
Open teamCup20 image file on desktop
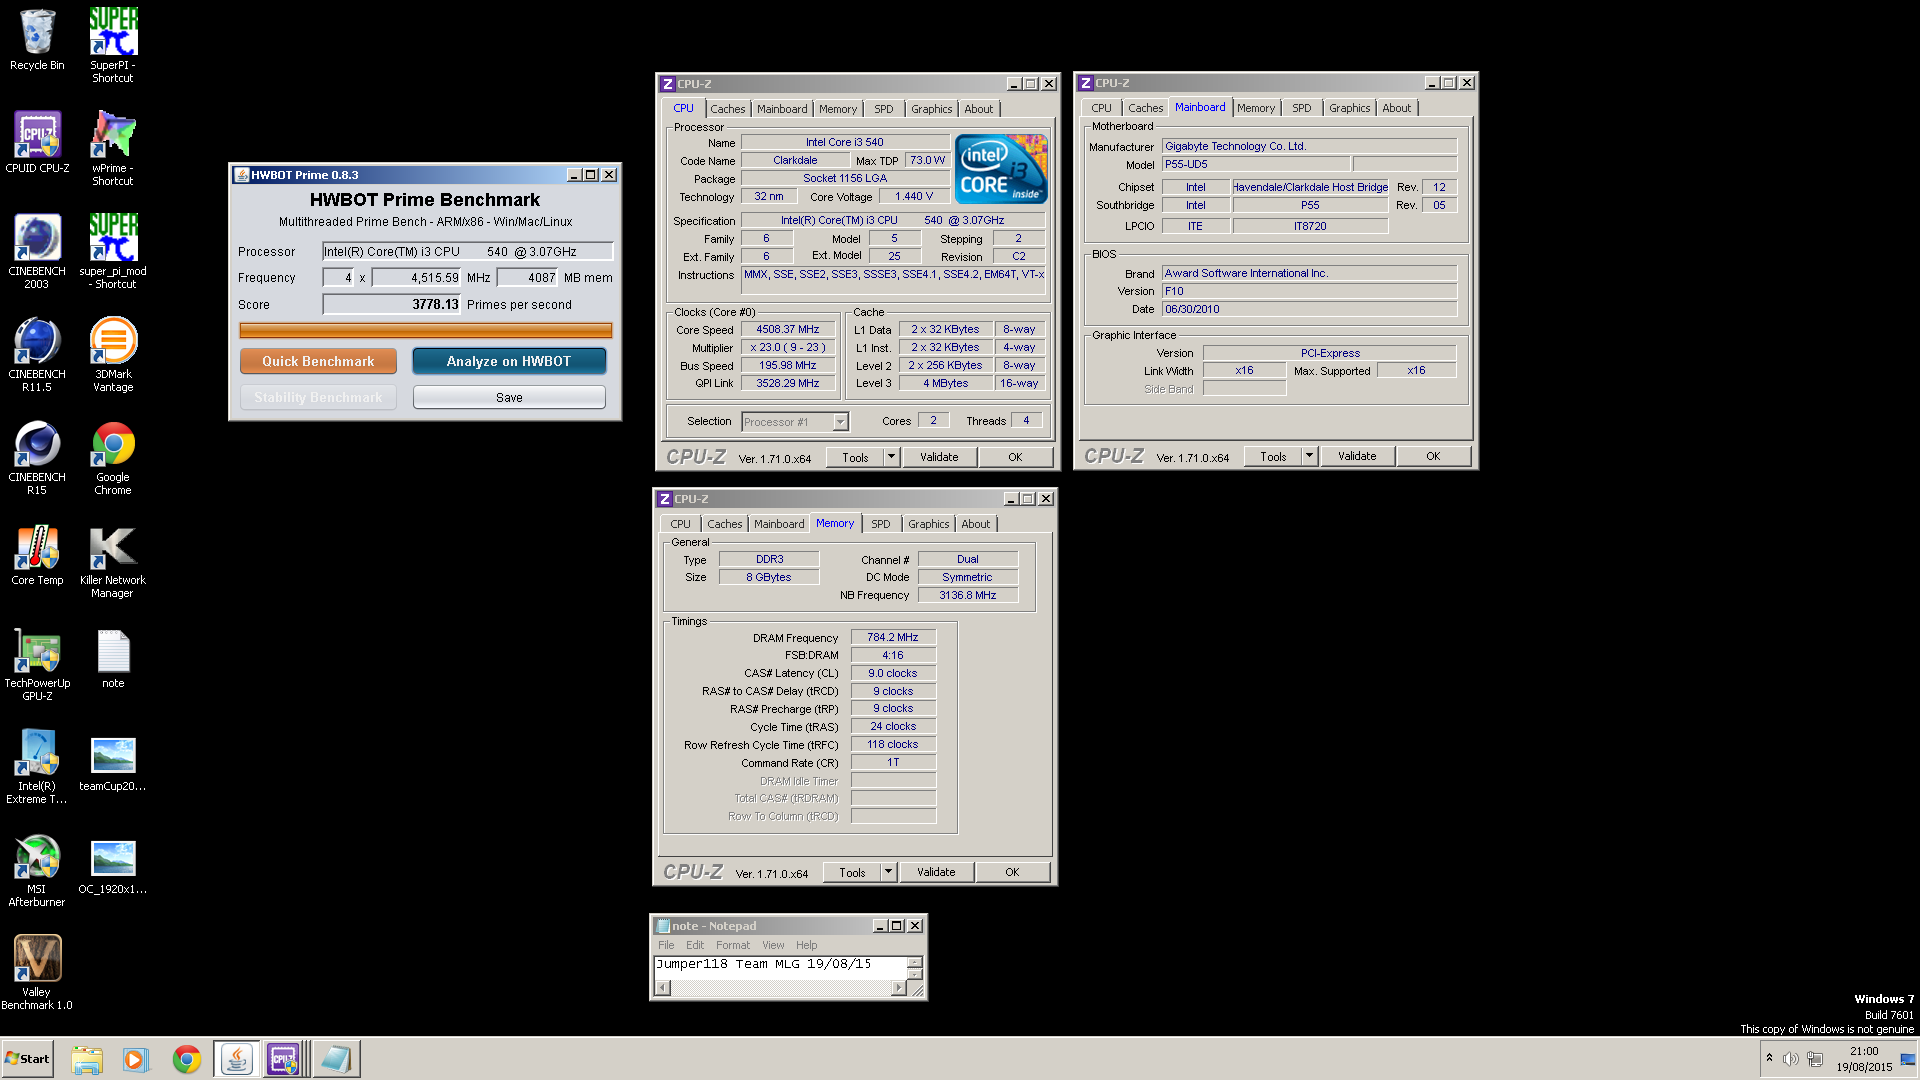(113, 763)
